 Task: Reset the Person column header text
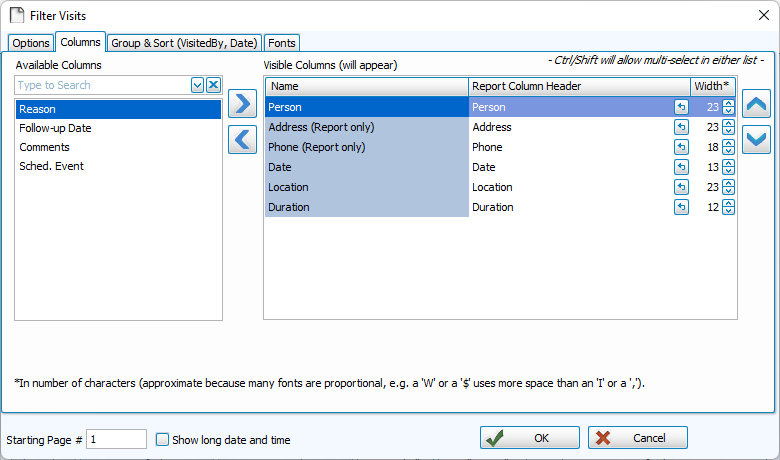tap(681, 107)
